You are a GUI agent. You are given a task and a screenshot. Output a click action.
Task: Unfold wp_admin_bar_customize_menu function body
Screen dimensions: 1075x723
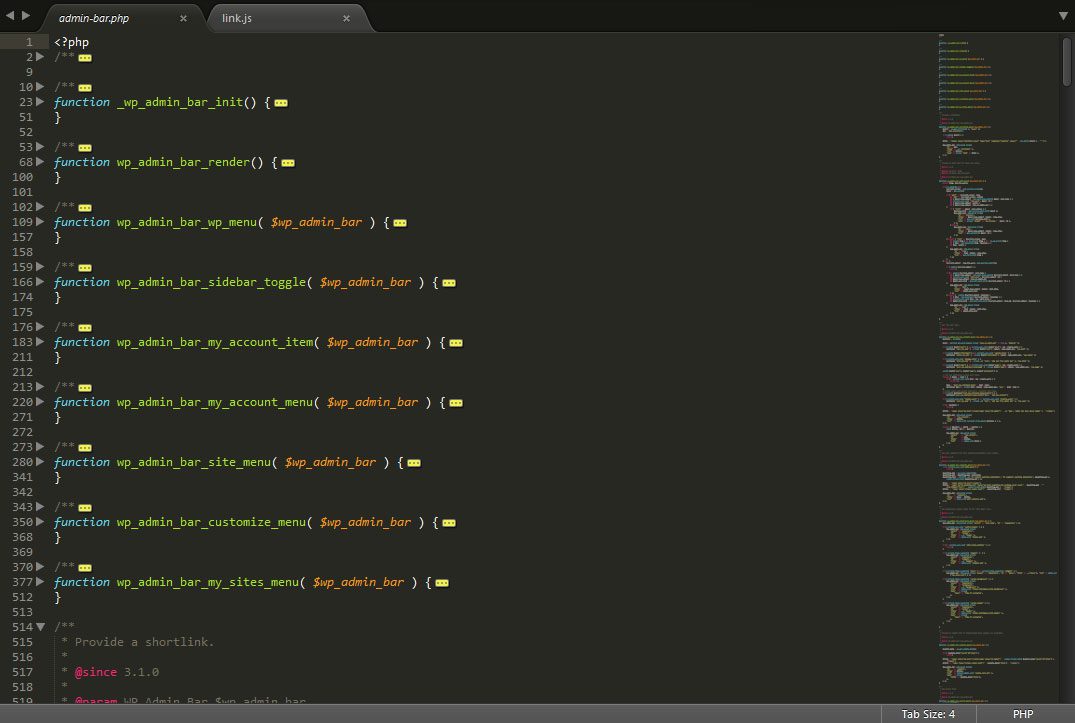[x=449, y=522]
